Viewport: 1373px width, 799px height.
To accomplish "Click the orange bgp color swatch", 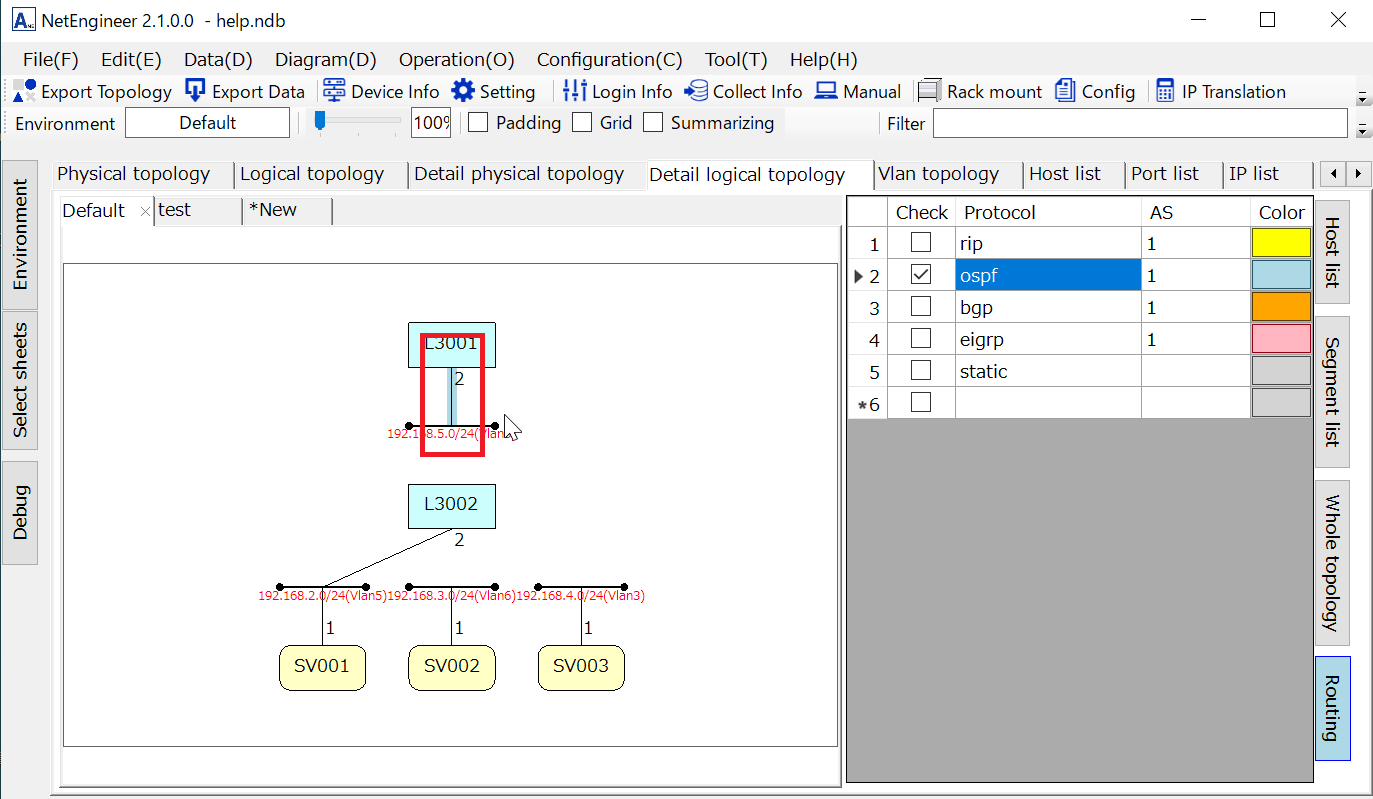I will point(1281,307).
